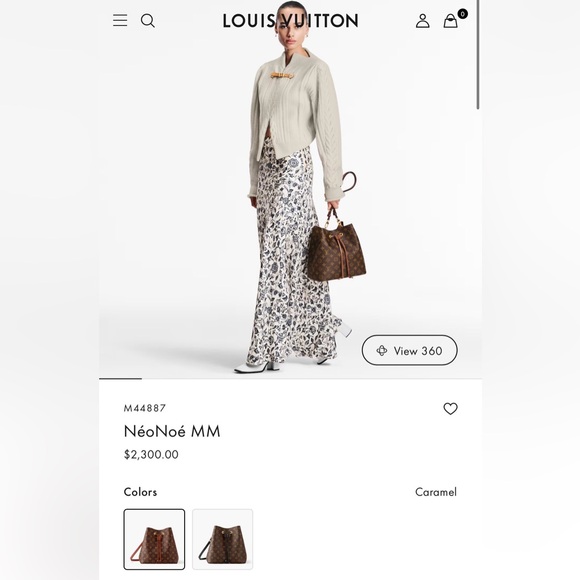This screenshot has height=580, width=580.
Task: Open the account profile icon
Action: pyautogui.click(x=422, y=21)
